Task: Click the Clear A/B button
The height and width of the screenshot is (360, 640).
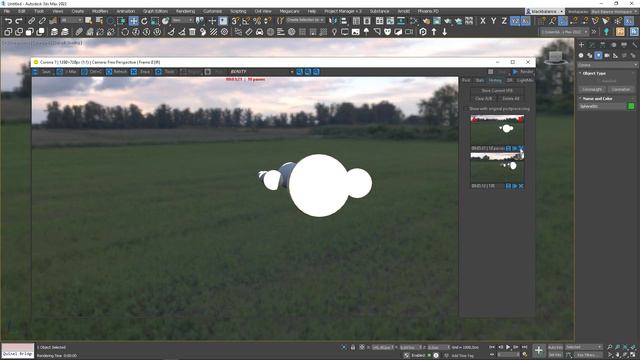Action: pyautogui.click(x=483, y=99)
